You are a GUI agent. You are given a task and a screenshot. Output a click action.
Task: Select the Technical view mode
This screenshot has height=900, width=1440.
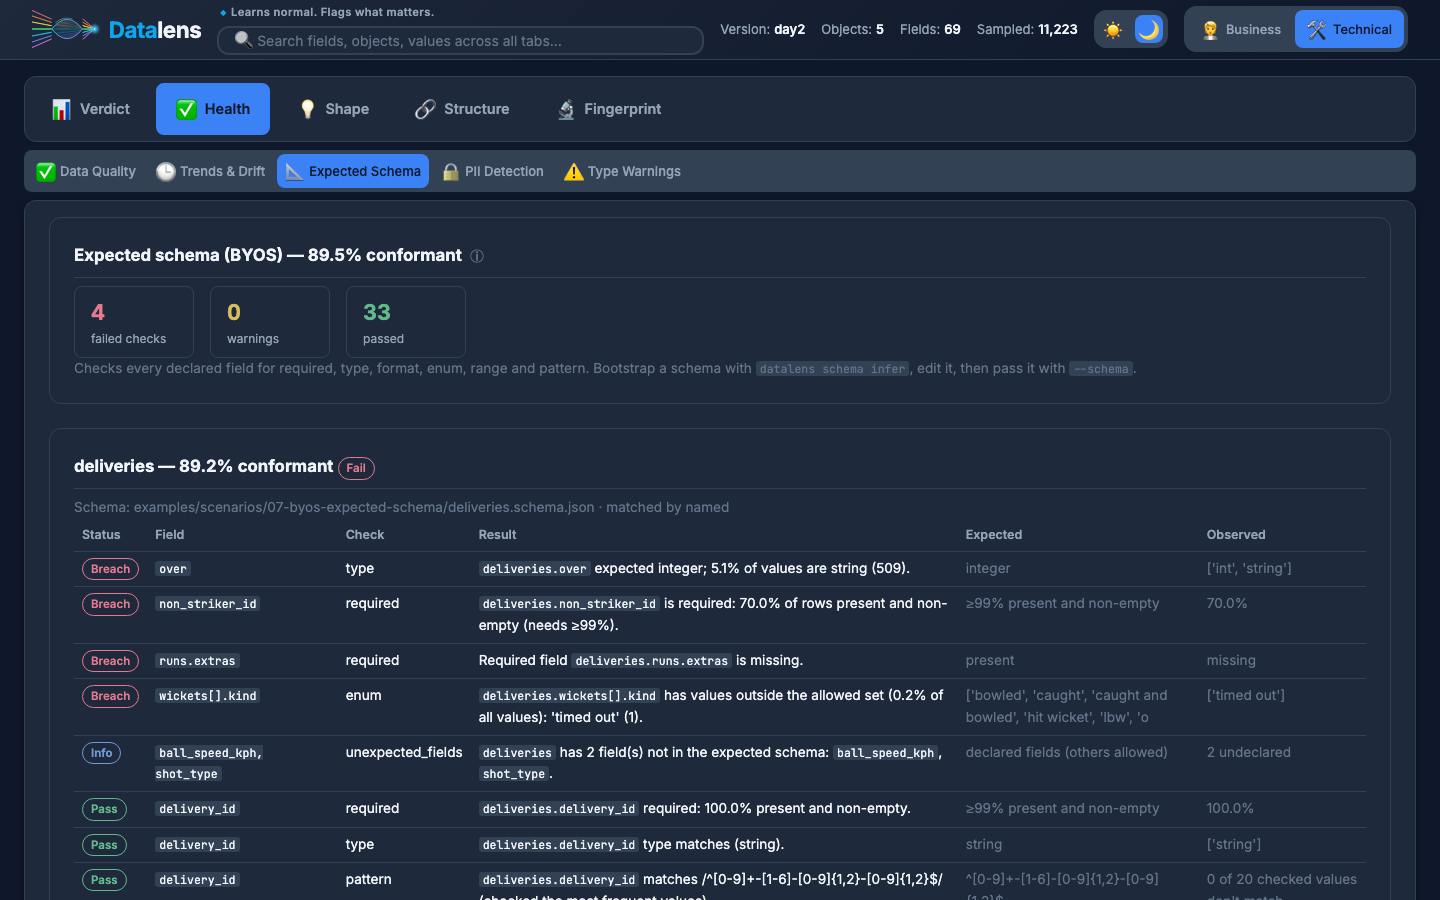point(1349,30)
